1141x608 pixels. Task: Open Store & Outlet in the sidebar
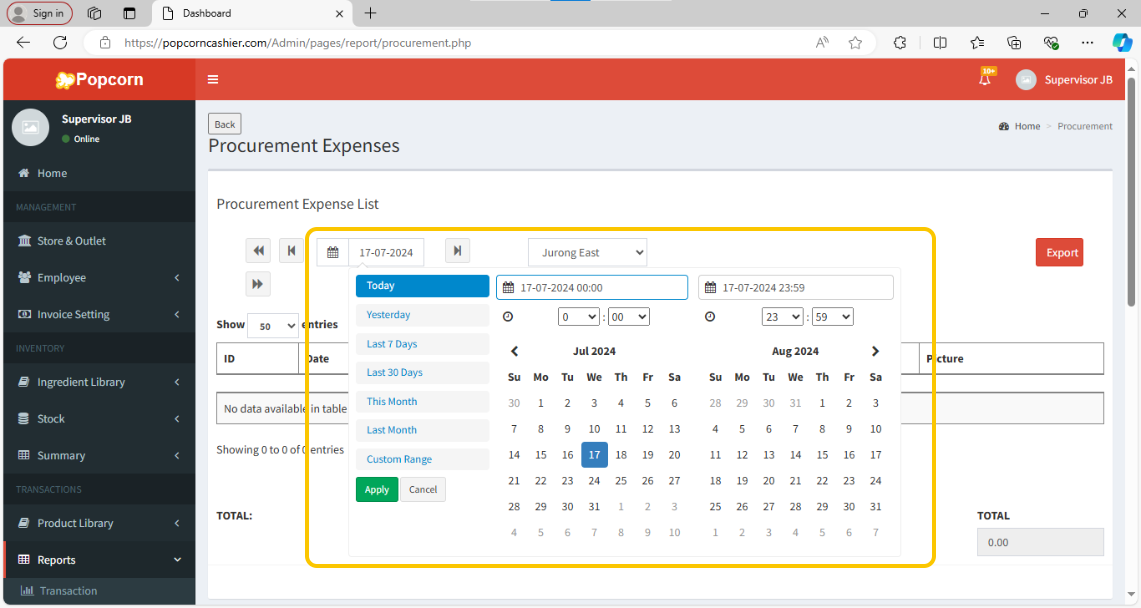click(99, 241)
